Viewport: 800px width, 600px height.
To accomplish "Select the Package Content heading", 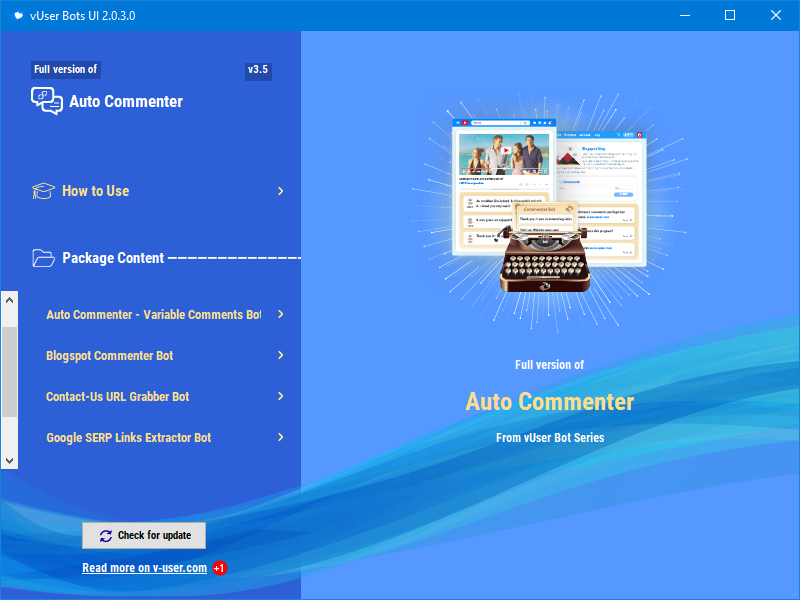I will click(113, 258).
